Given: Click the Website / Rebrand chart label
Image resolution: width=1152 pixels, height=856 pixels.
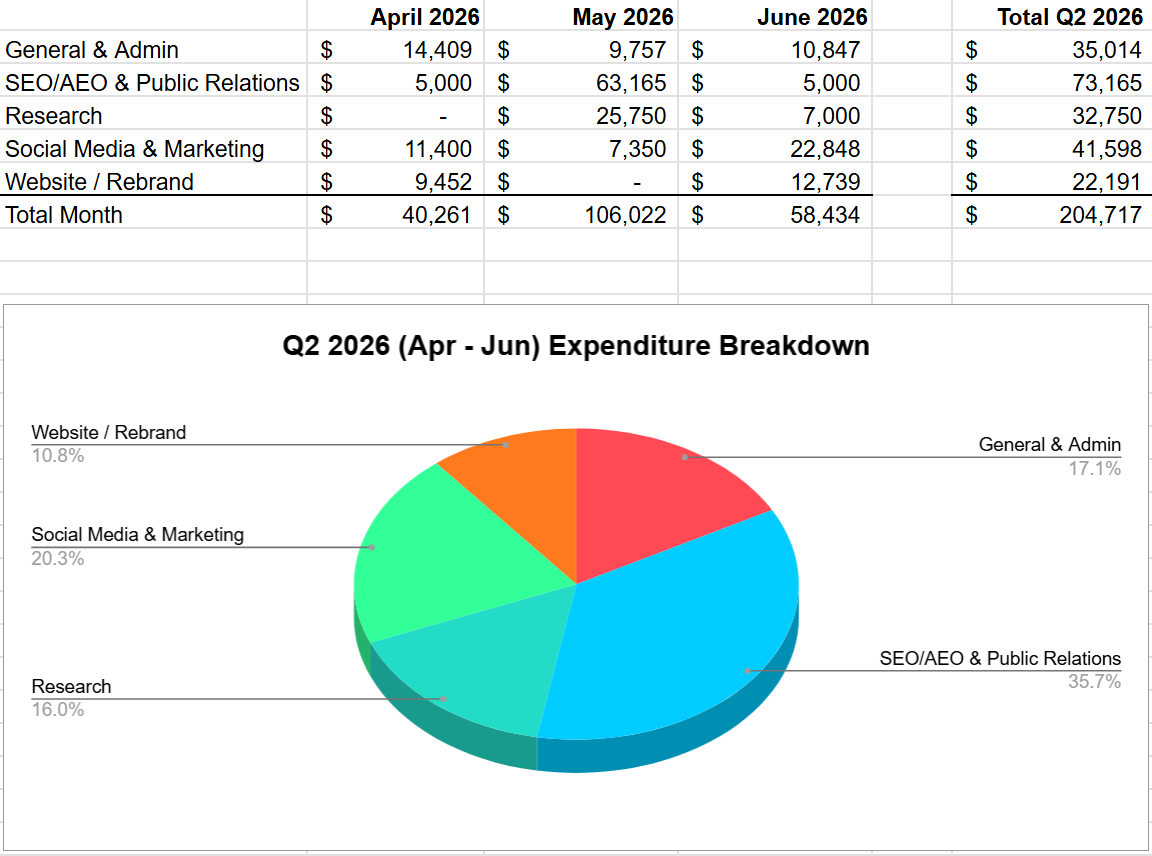Looking at the screenshot, I should (x=109, y=432).
